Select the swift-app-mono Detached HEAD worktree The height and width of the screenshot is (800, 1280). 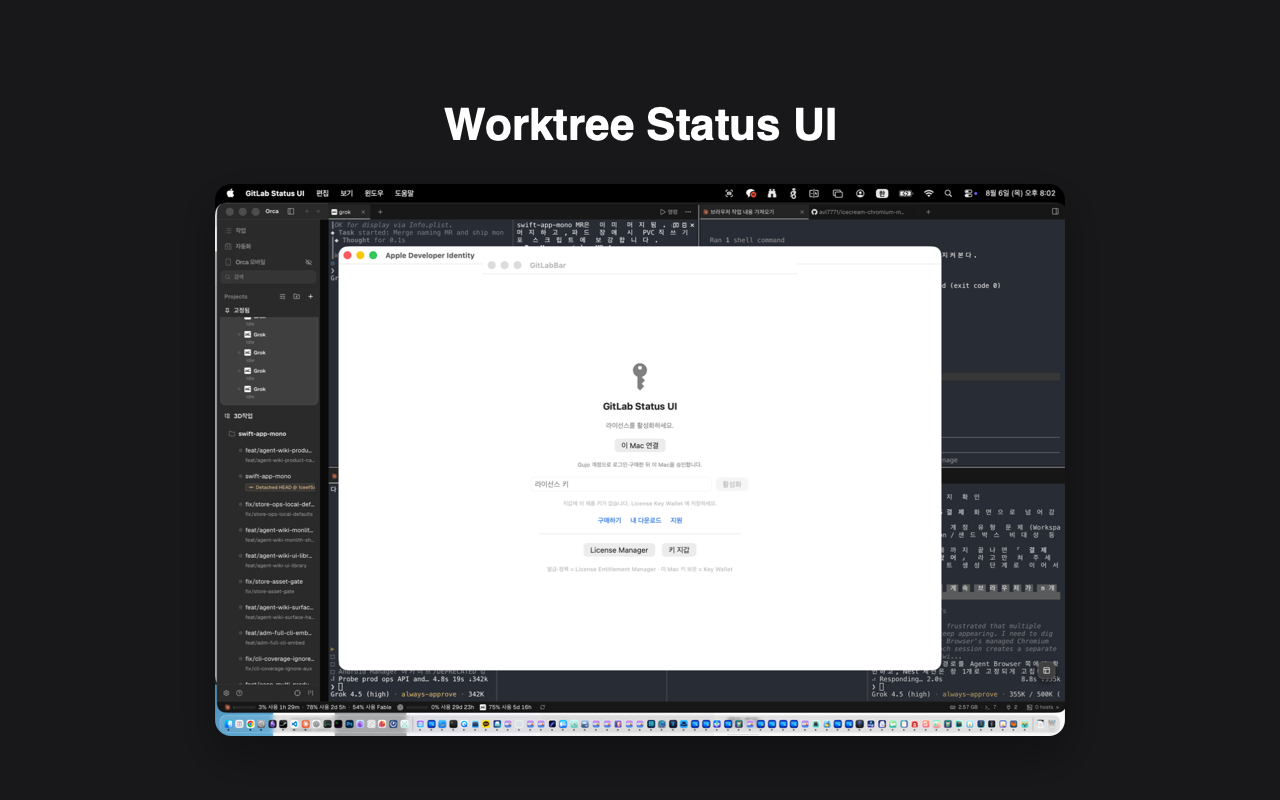275,481
